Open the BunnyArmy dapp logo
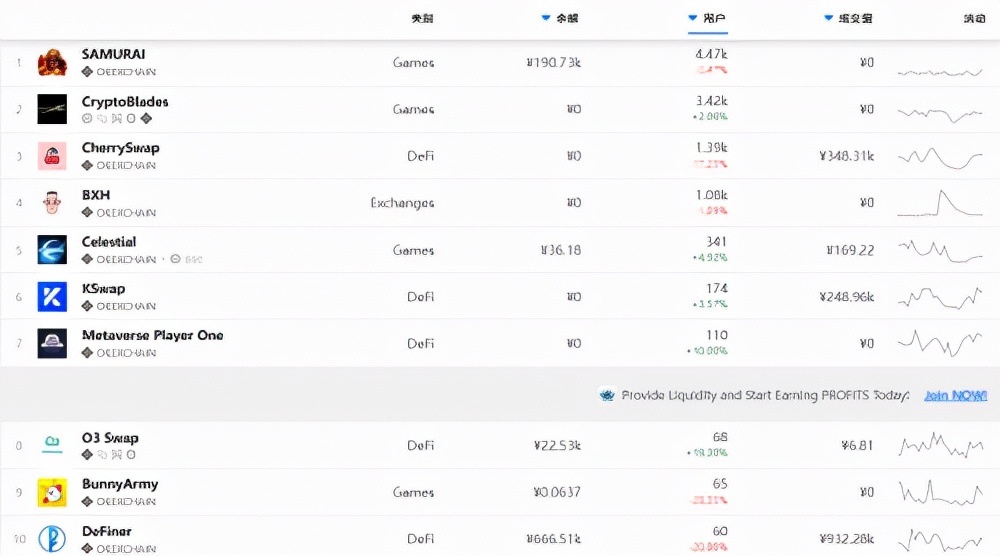This screenshot has width=1000, height=556. [52, 492]
